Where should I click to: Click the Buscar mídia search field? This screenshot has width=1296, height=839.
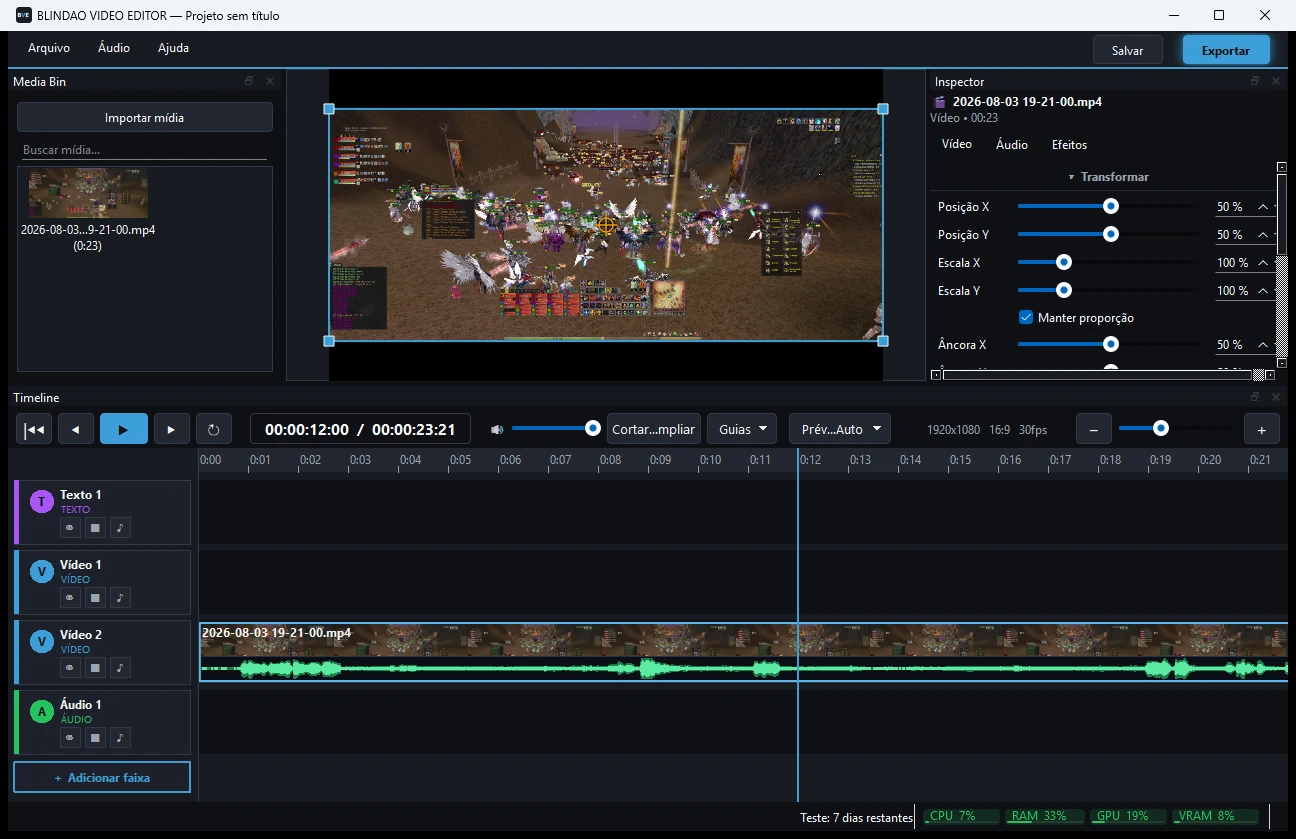[145, 150]
